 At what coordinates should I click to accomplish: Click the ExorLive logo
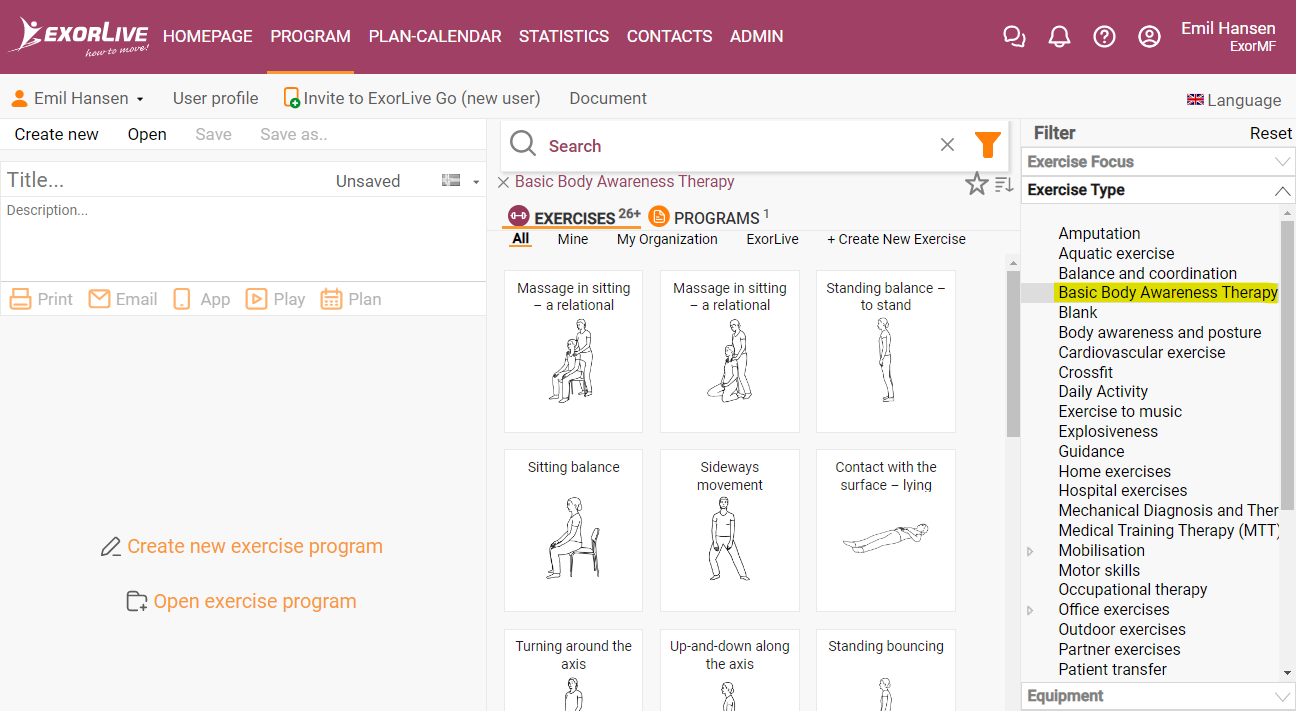[x=78, y=36]
